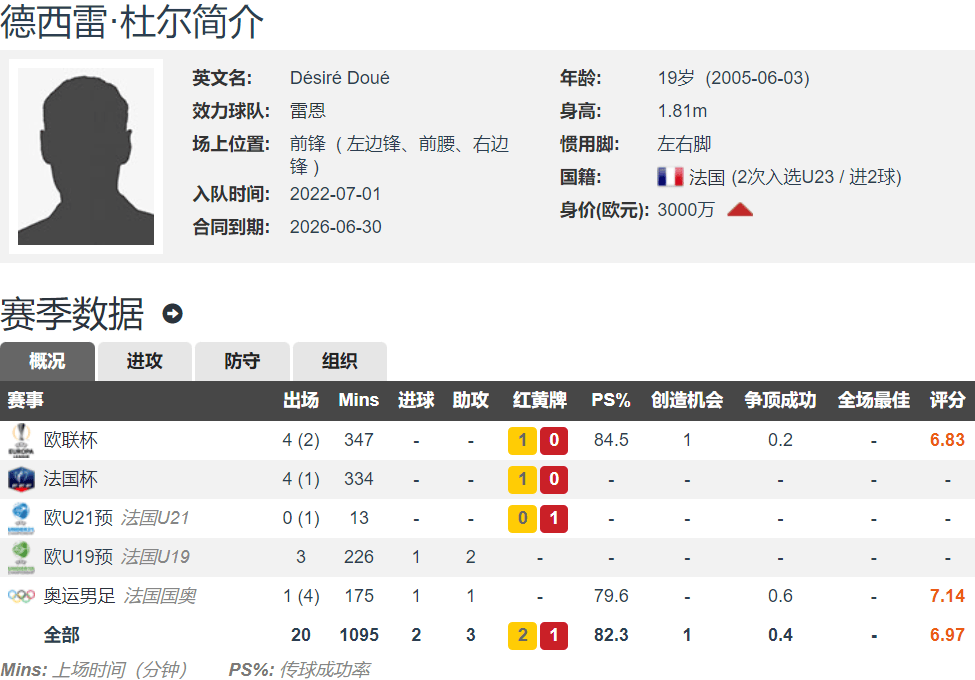Click the 评分 column header
This screenshot has width=975, height=680.
(x=947, y=400)
